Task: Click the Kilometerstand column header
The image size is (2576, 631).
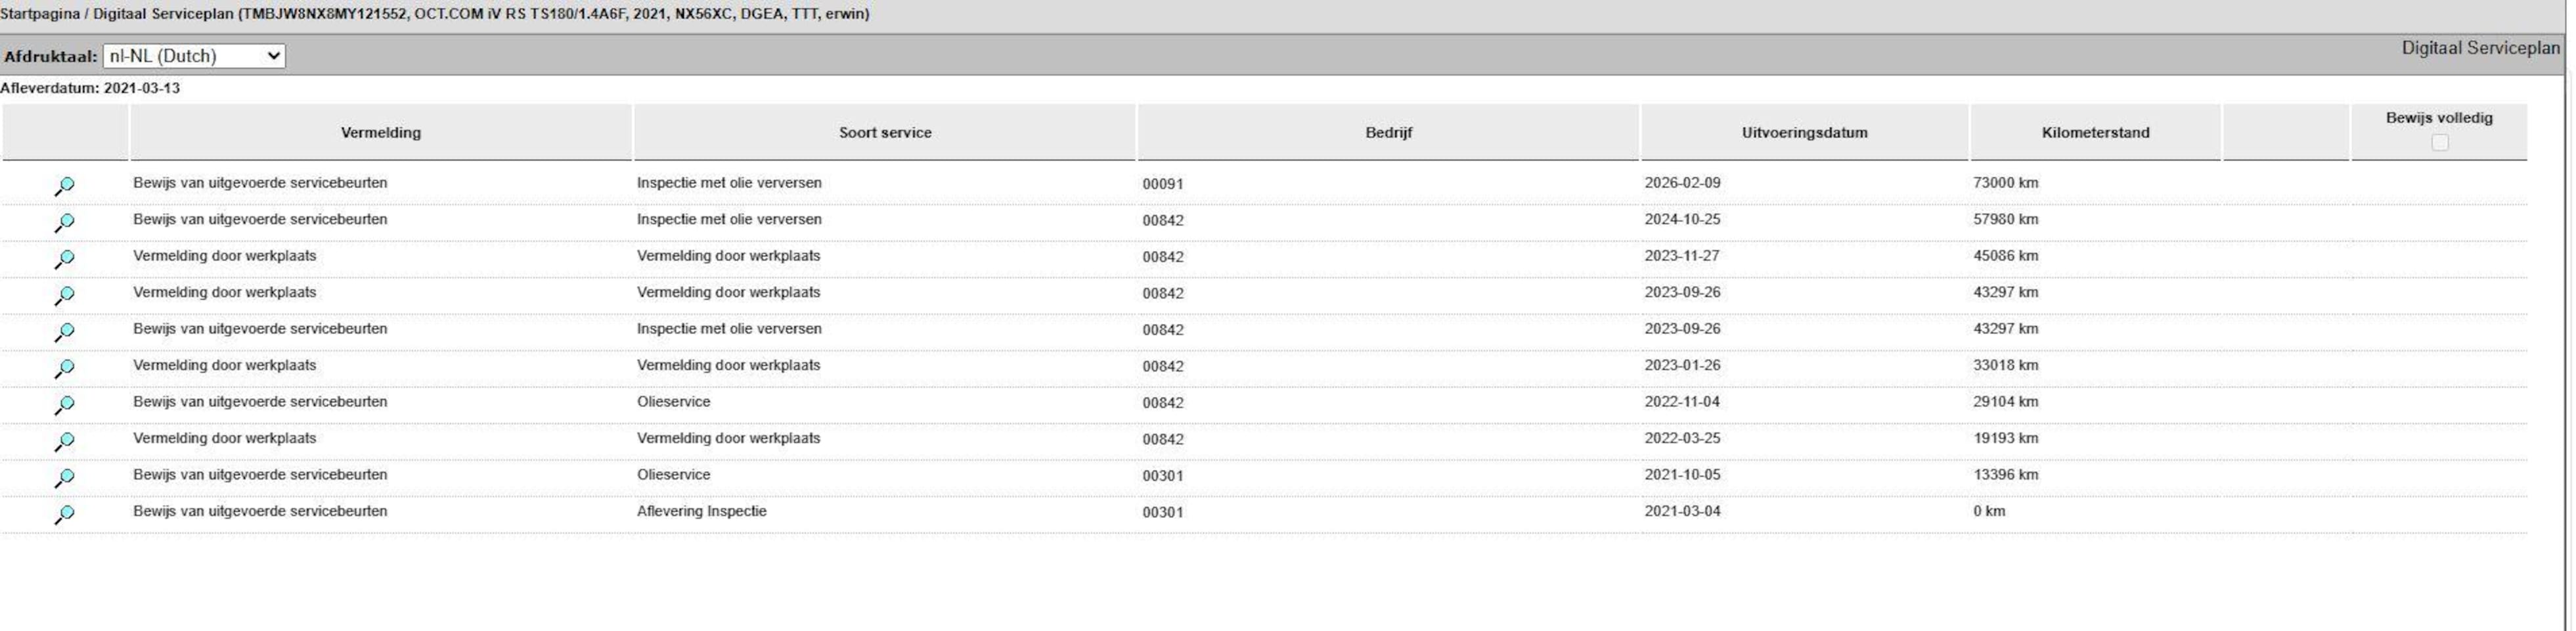Action: pyautogui.click(x=2096, y=132)
